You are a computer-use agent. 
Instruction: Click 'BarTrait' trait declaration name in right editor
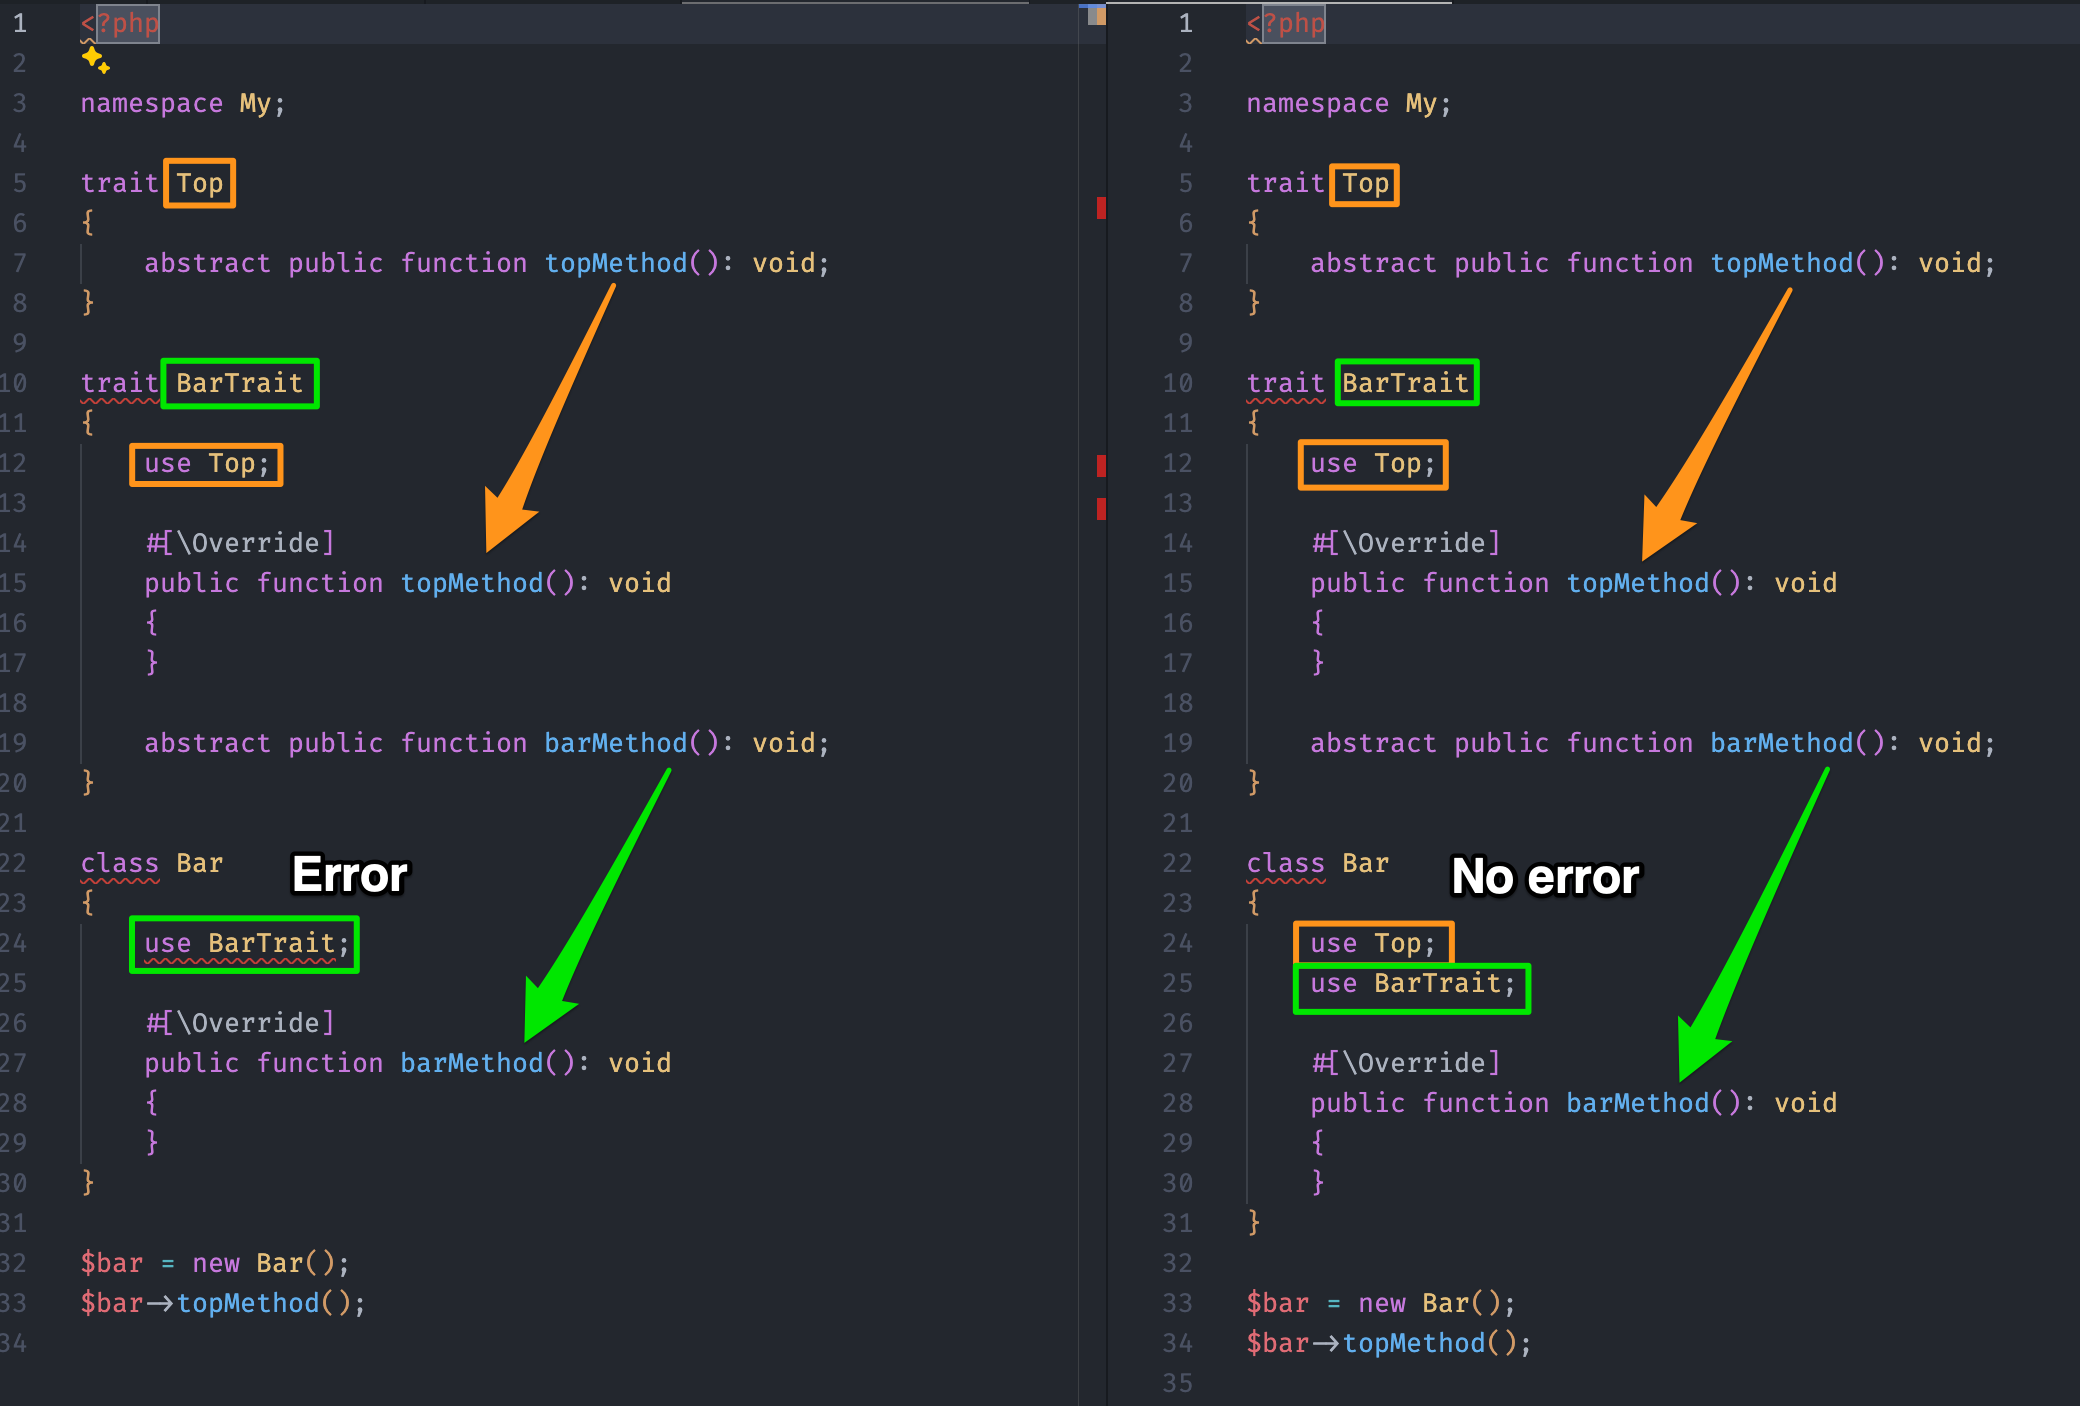(x=1405, y=383)
